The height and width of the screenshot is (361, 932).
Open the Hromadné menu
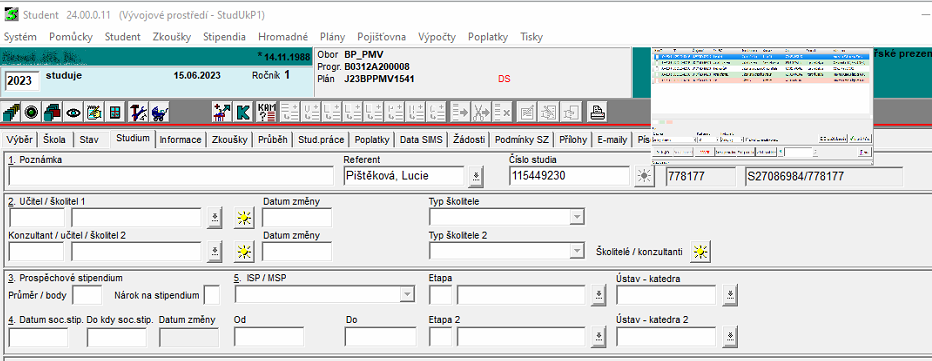[x=282, y=37]
